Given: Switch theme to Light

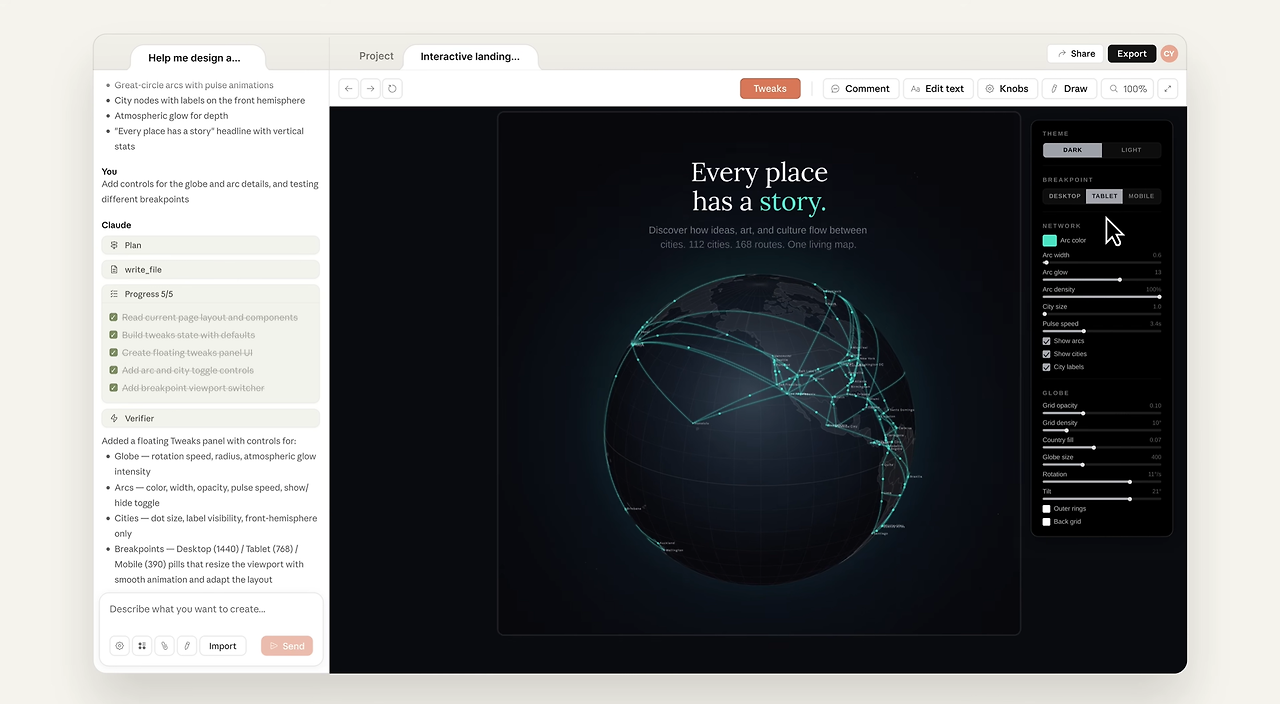Looking at the screenshot, I should [1131, 150].
